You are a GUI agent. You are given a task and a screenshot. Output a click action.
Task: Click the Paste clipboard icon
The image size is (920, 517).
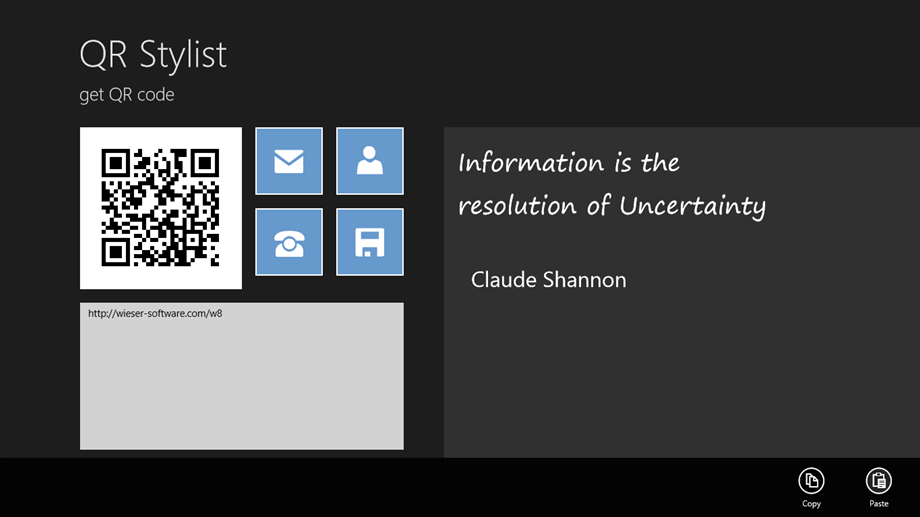pyautogui.click(x=878, y=481)
